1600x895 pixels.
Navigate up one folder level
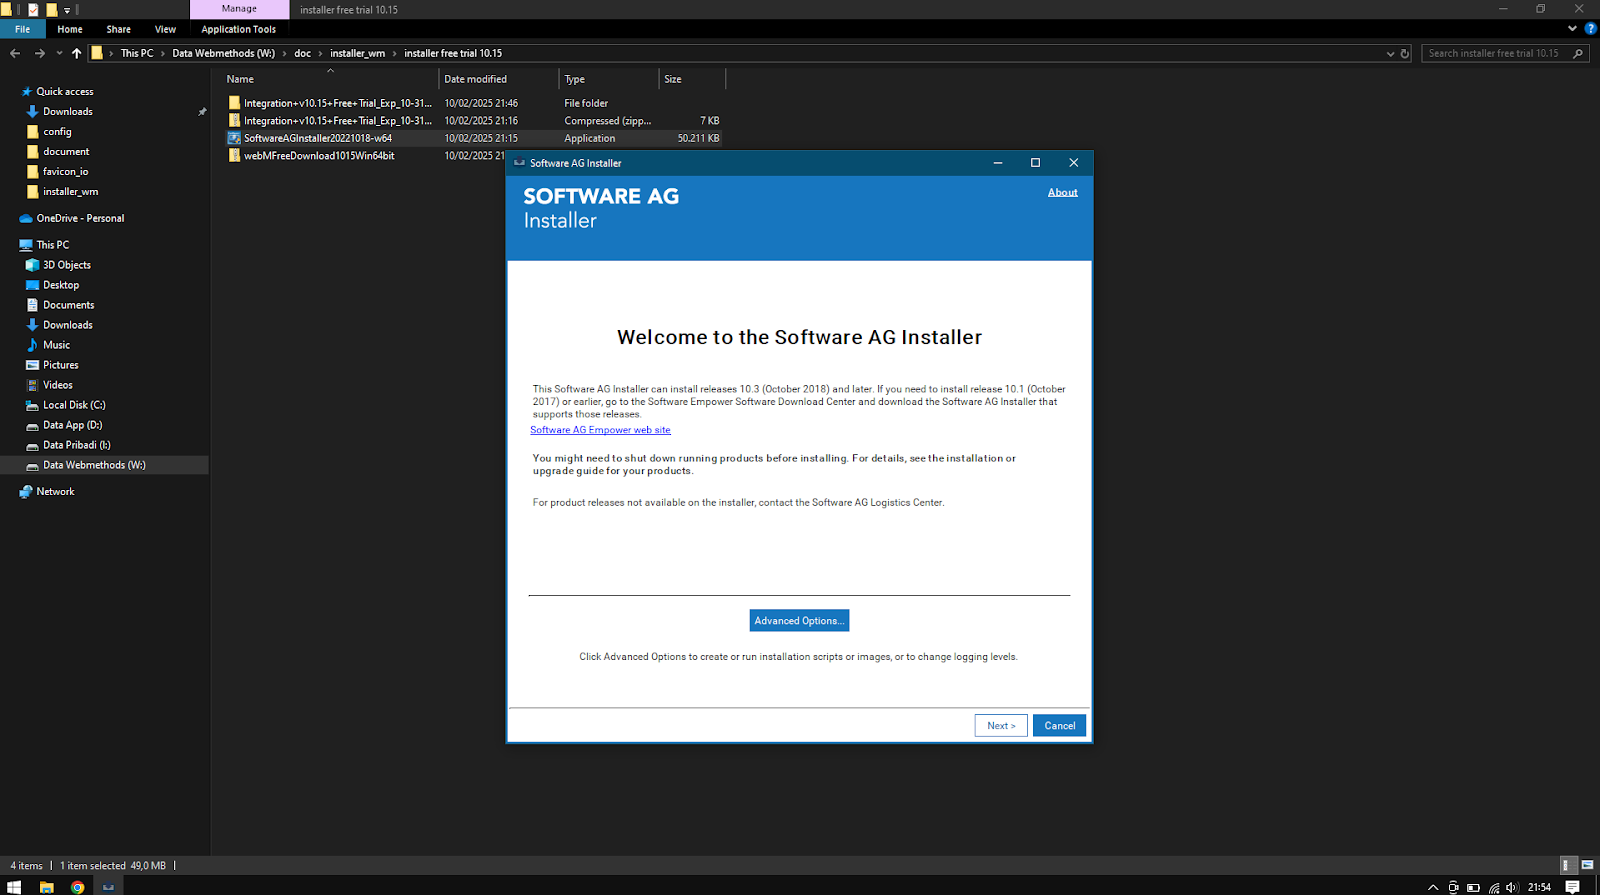(x=76, y=53)
